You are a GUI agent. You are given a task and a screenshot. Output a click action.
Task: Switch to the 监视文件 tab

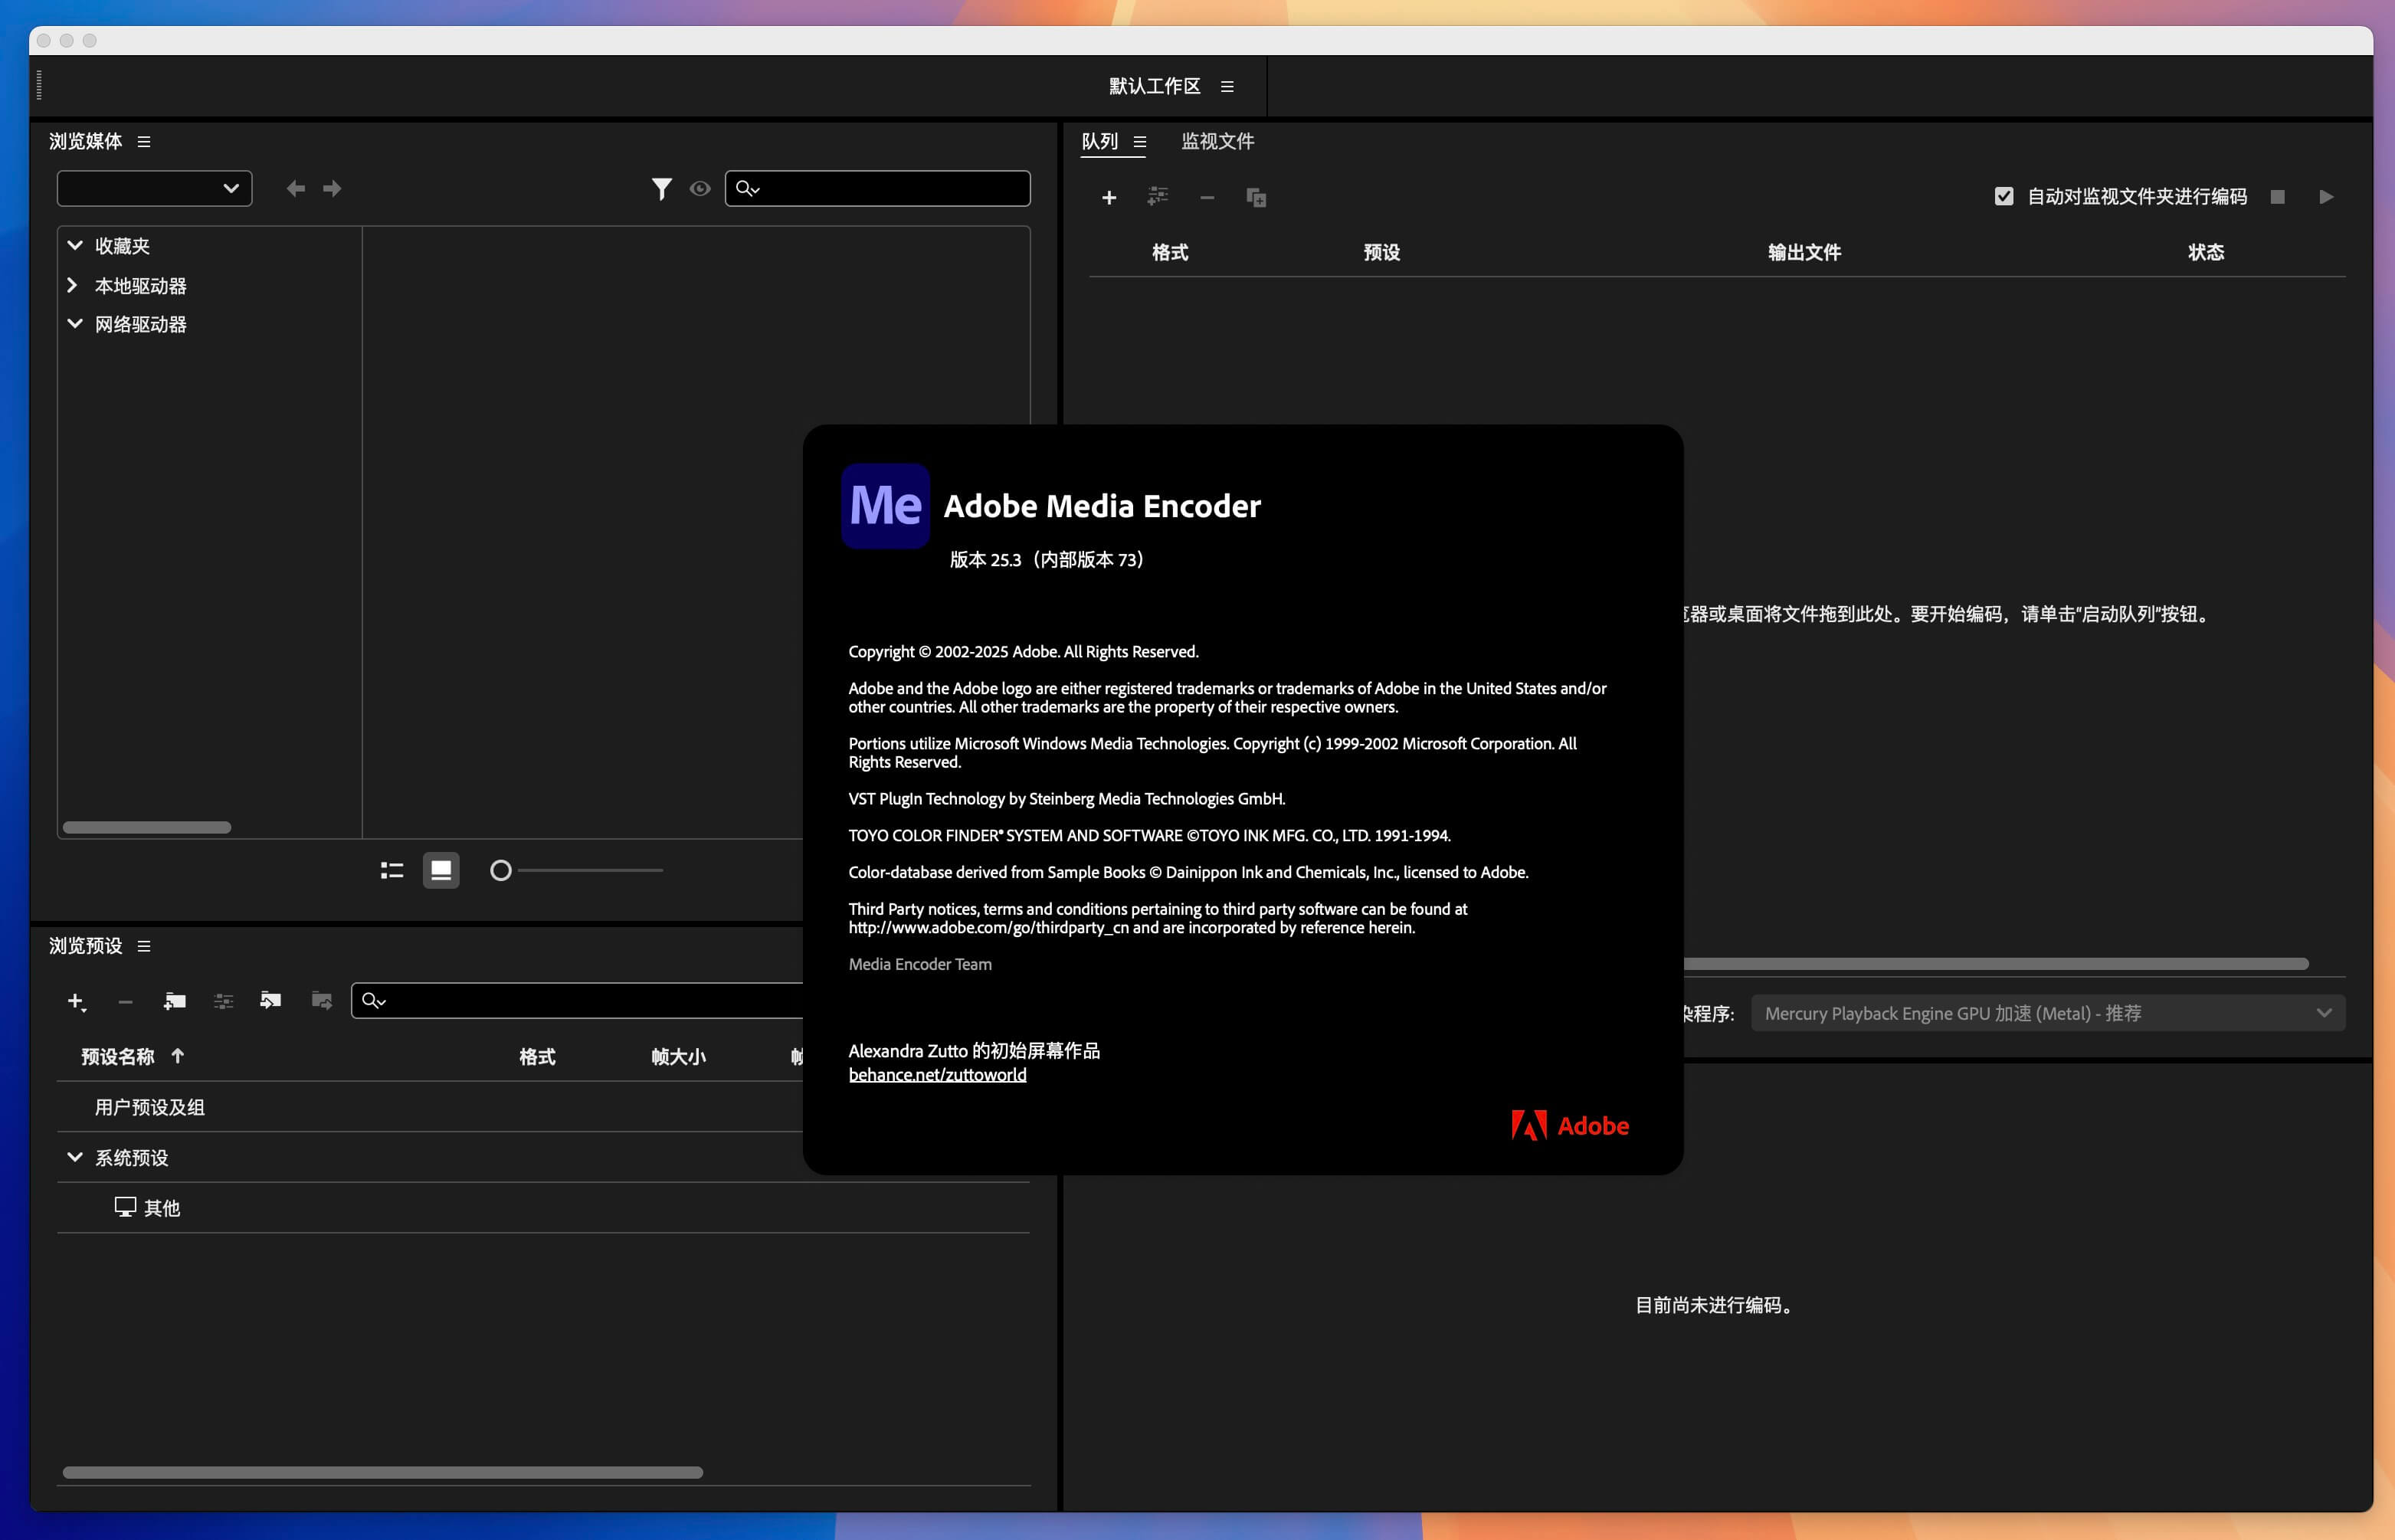[x=1217, y=141]
